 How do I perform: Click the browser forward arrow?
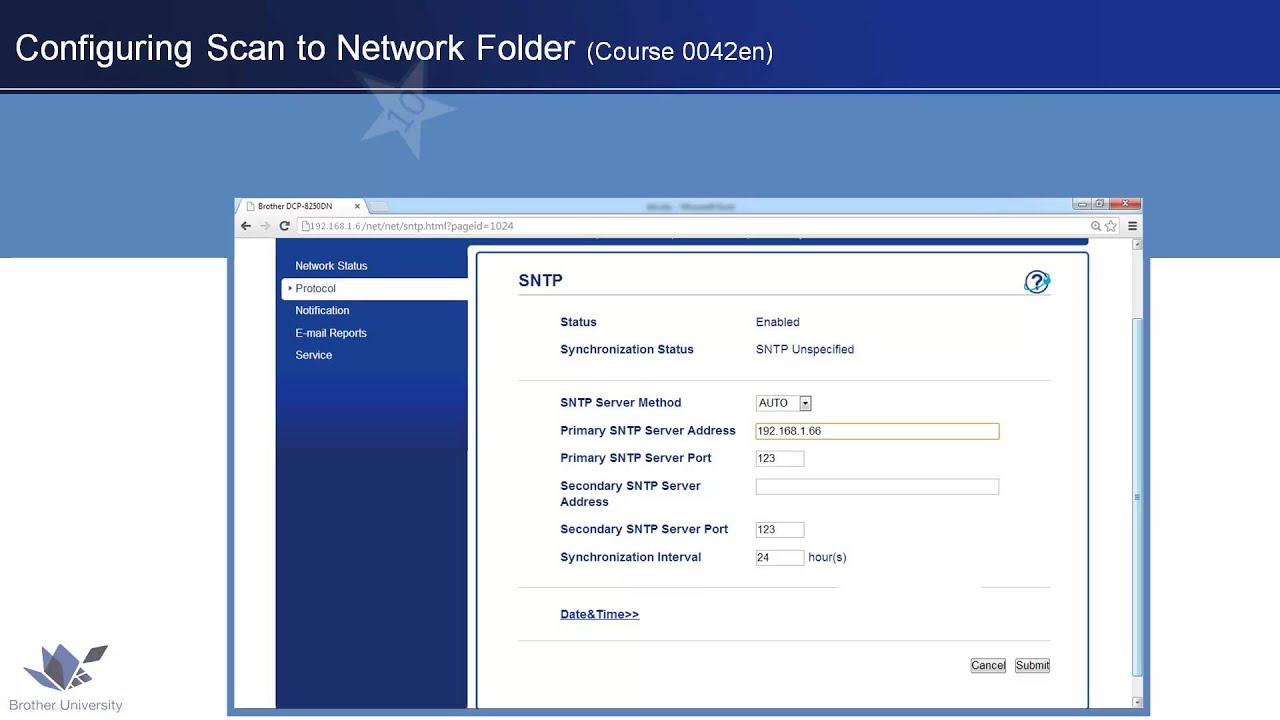(265, 226)
